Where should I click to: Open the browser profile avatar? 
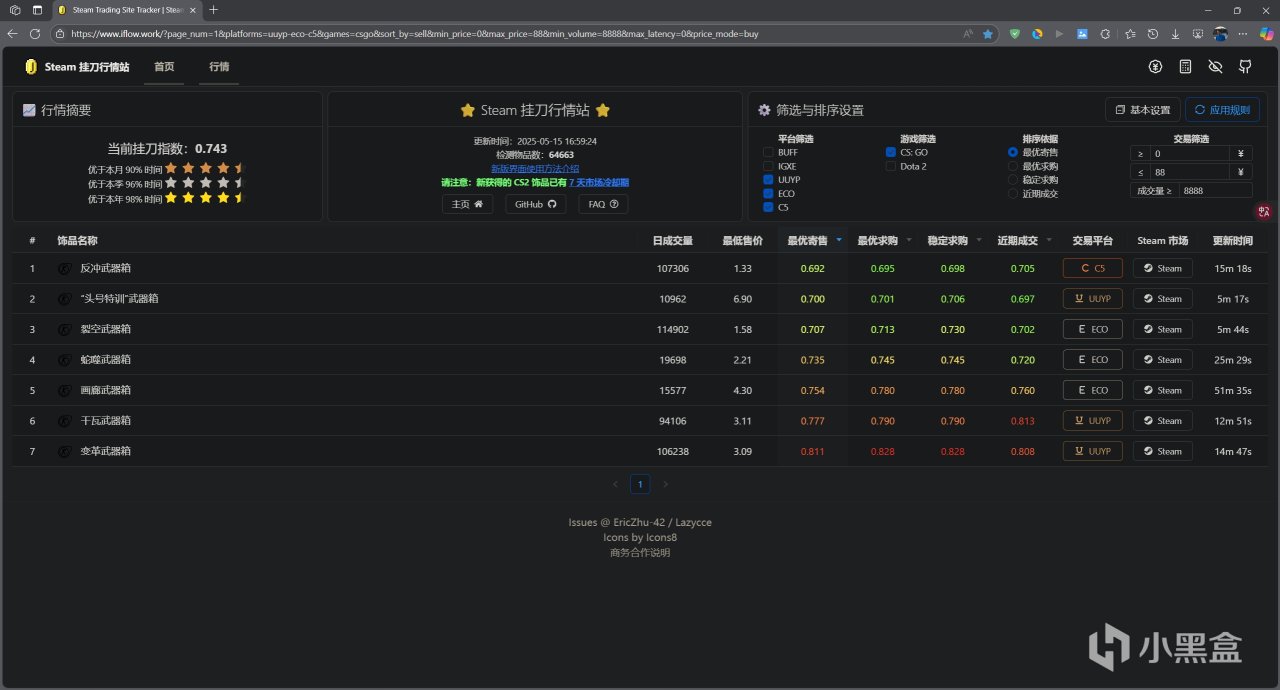(1221, 33)
